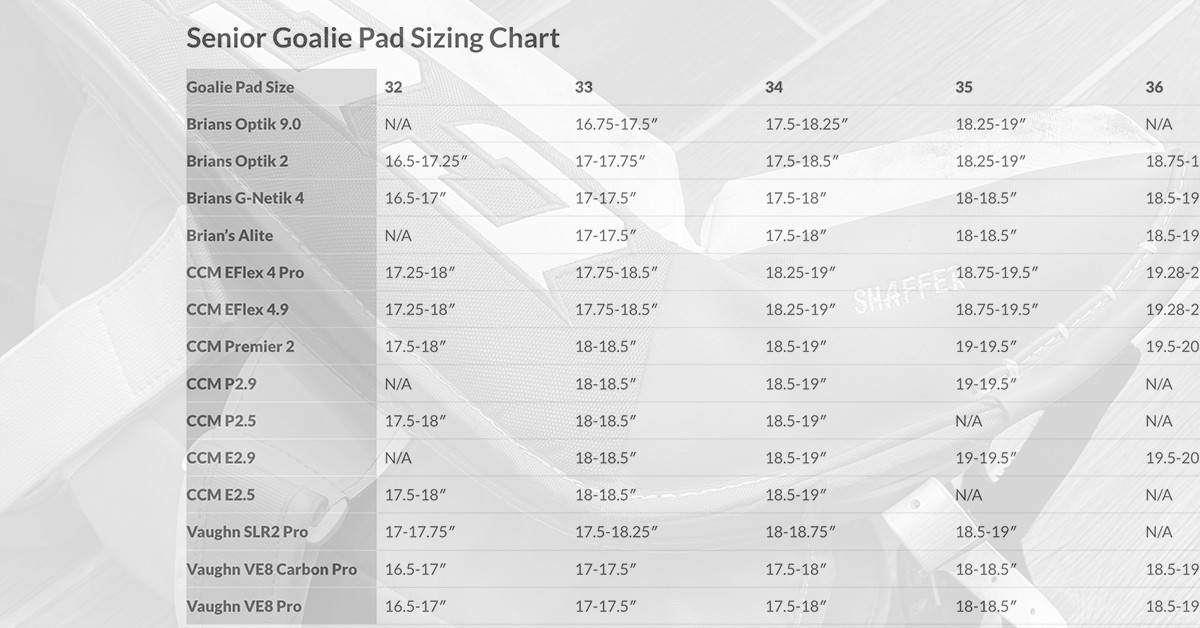Select the size 34 column header
1200x628 pixels.
(774, 87)
